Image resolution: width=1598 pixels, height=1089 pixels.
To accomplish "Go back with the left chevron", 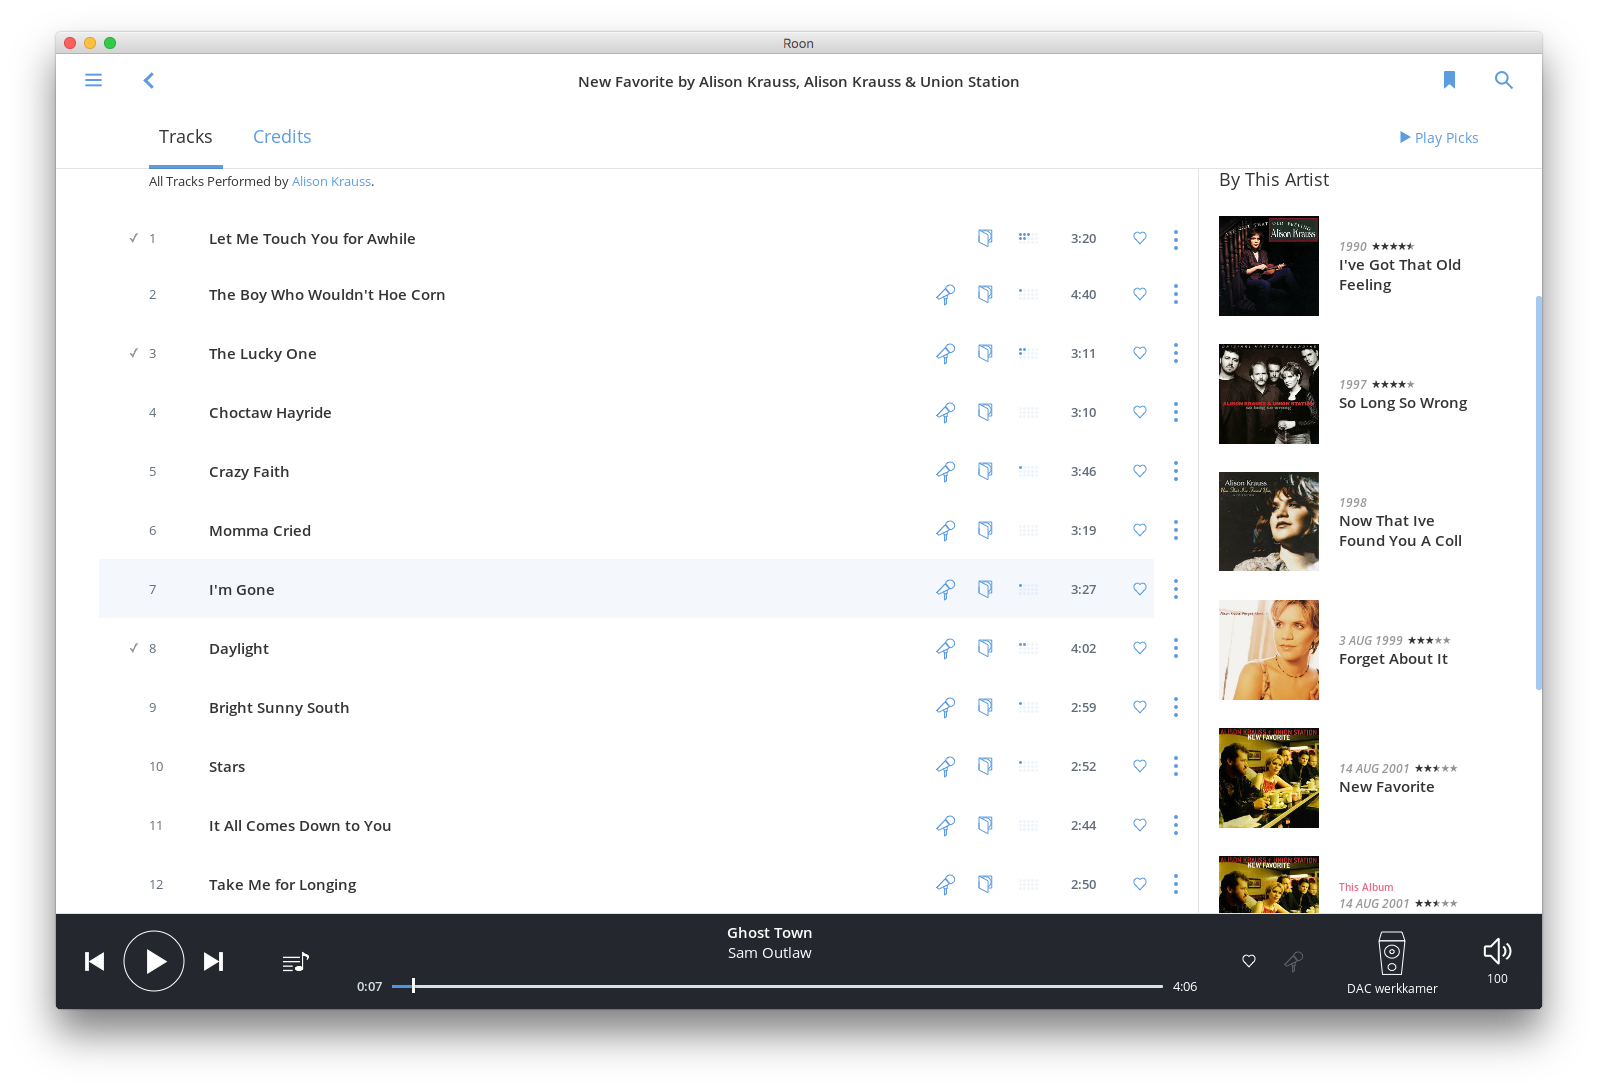I will tap(148, 80).
